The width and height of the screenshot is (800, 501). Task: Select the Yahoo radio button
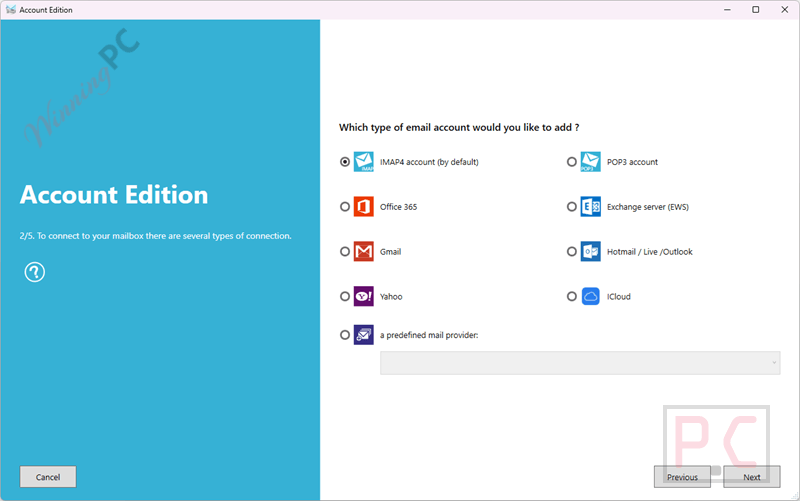click(345, 296)
